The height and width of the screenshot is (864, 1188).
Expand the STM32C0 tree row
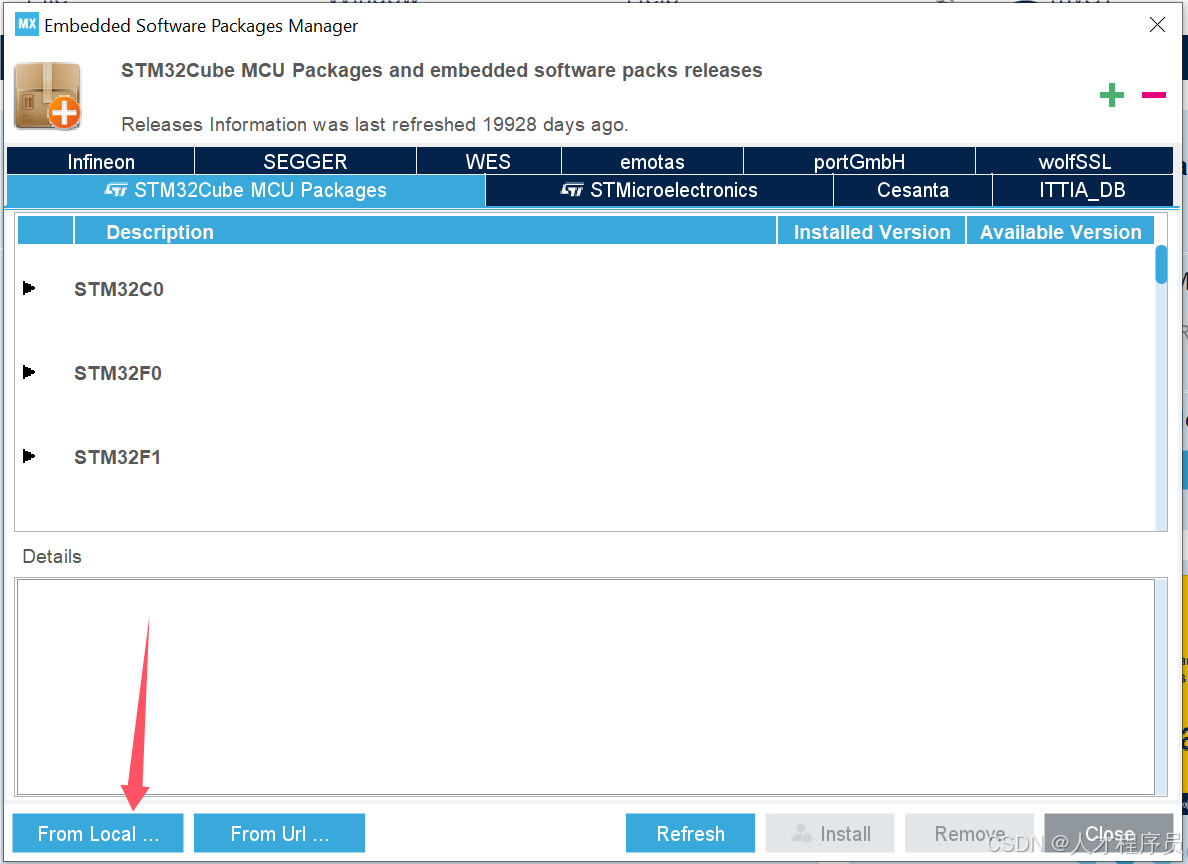pyautogui.click(x=29, y=288)
